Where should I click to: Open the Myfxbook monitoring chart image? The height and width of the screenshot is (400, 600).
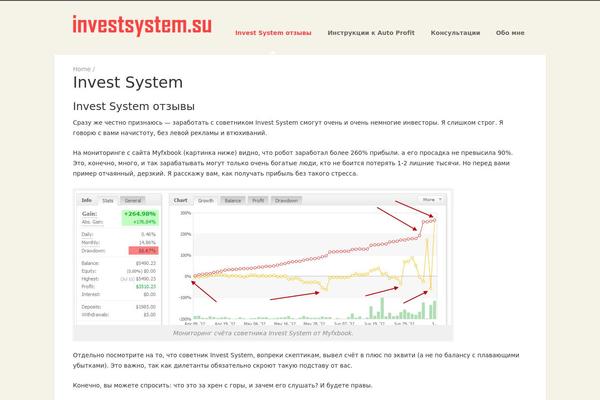pos(262,258)
